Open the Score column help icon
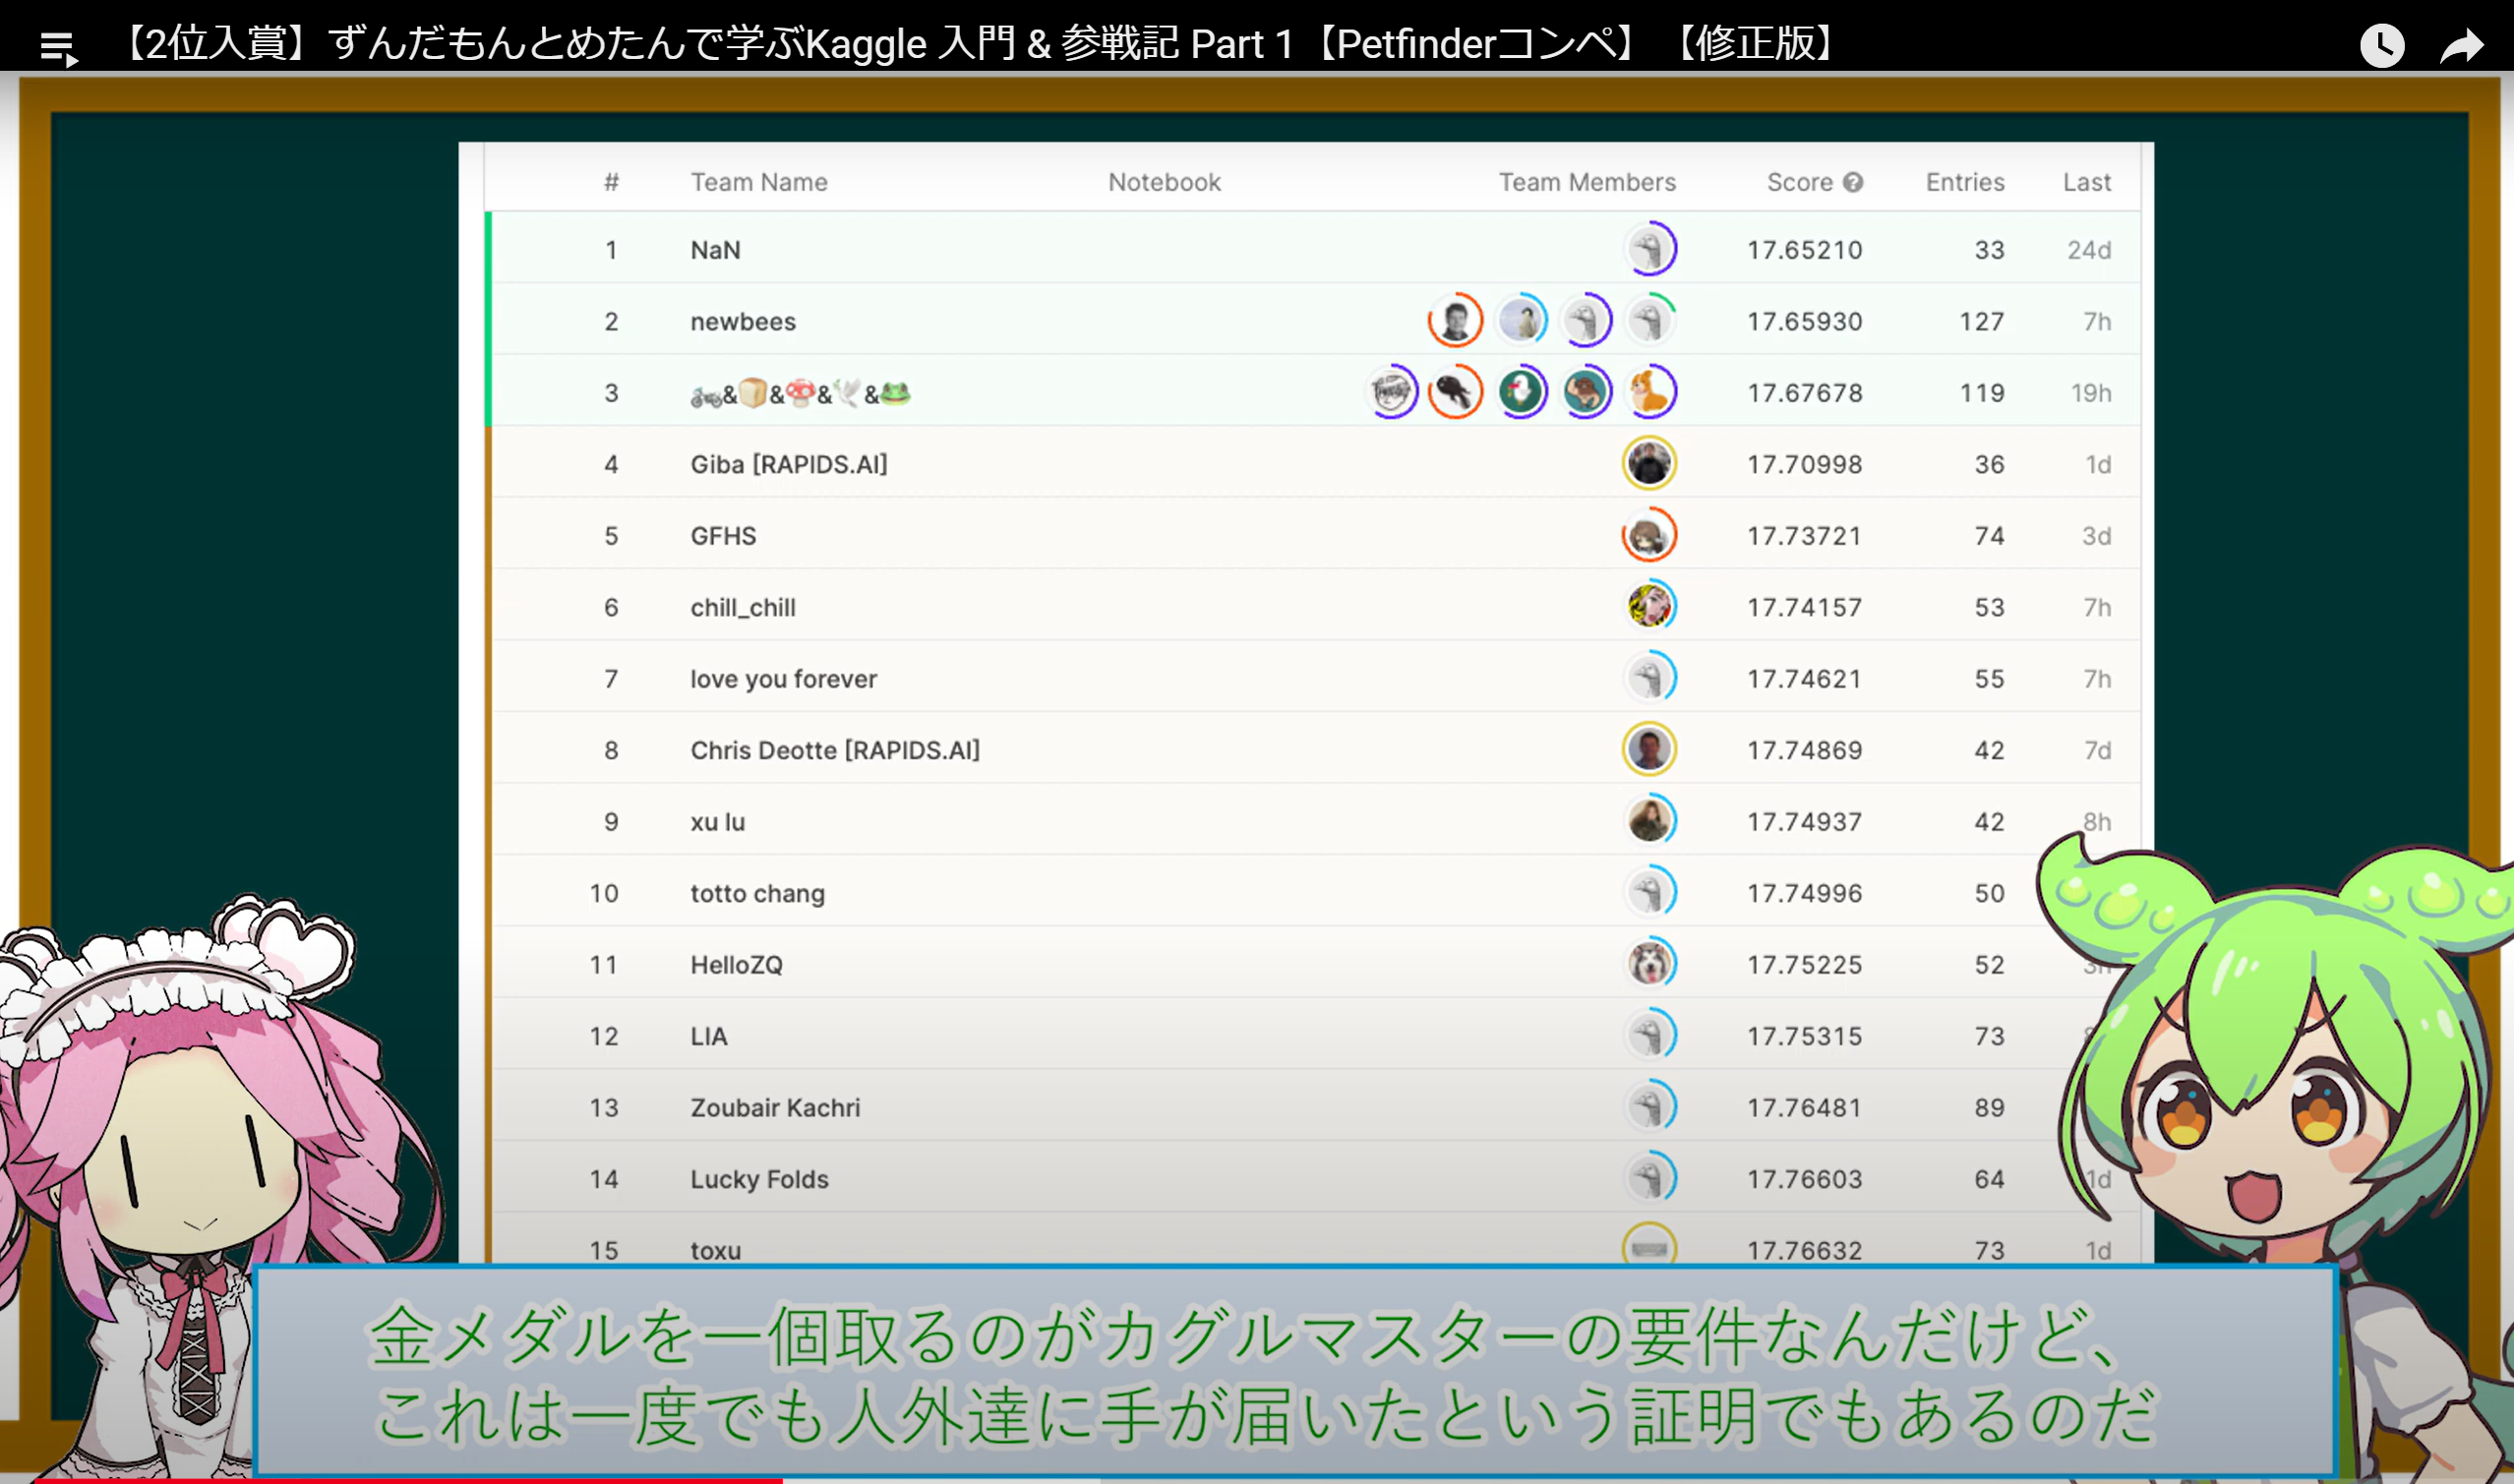 click(x=1853, y=182)
